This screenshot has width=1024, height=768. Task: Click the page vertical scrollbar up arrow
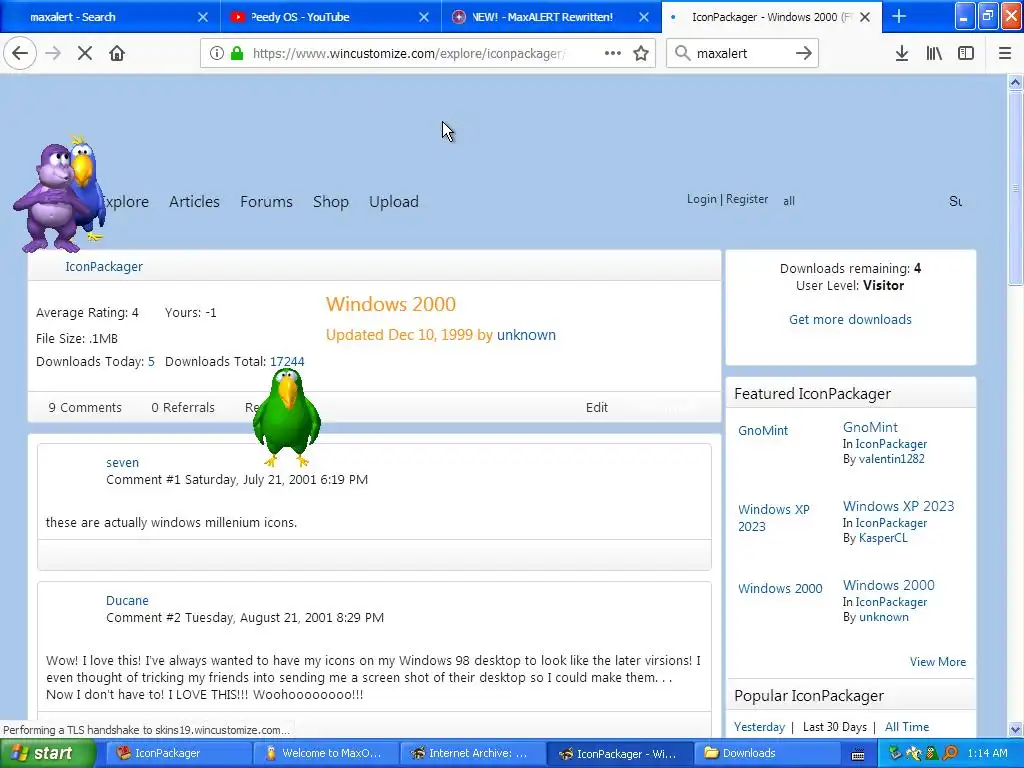point(1015,82)
